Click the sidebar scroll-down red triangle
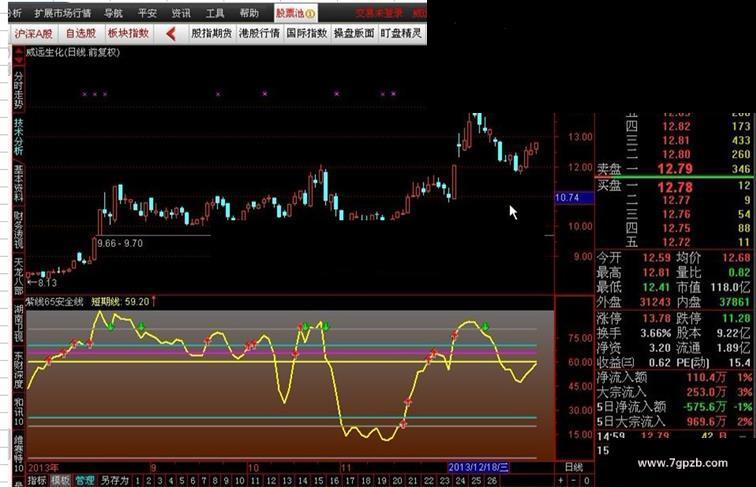The height and width of the screenshot is (487, 756). tap(18, 61)
